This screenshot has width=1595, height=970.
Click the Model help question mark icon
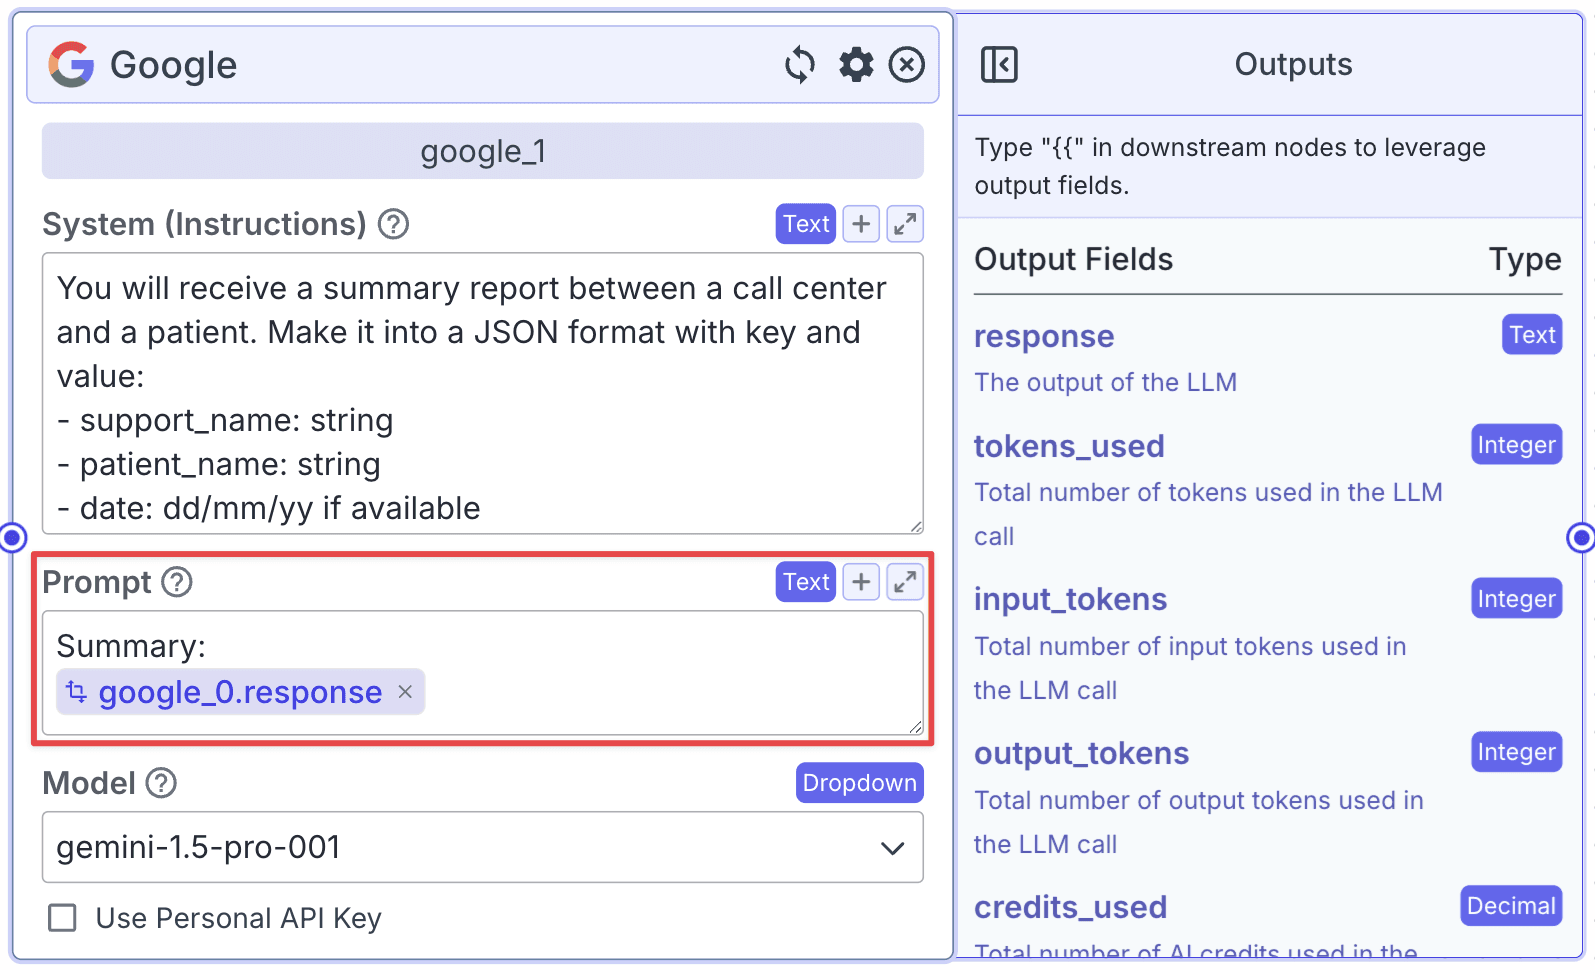tap(161, 783)
